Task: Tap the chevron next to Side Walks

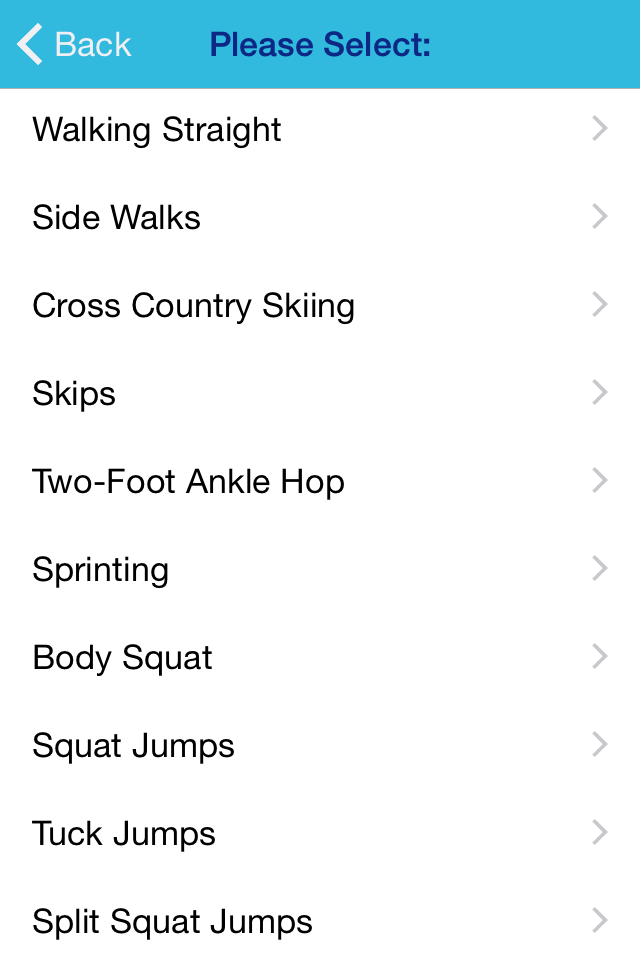Action: click(600, 217)
